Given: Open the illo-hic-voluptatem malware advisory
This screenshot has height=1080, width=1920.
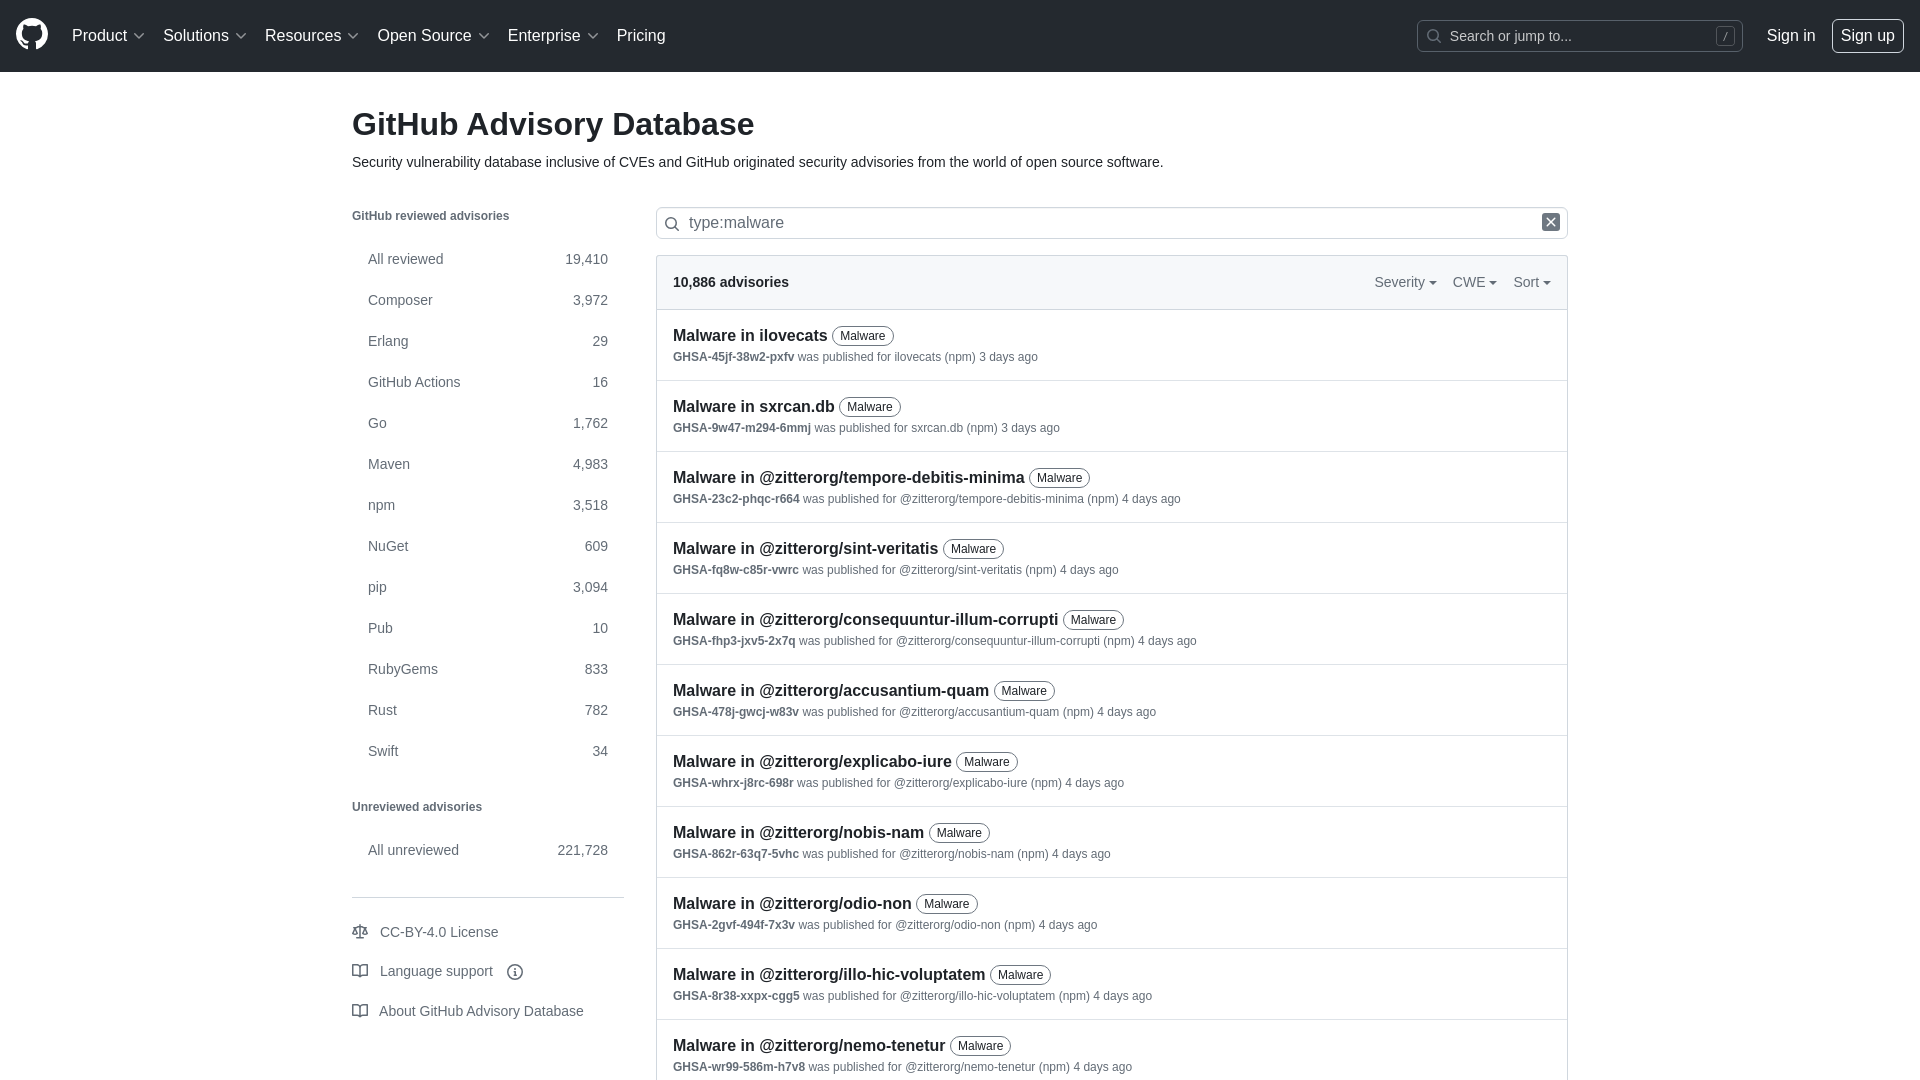Looking at the screenshot, I should click(829, 975).
